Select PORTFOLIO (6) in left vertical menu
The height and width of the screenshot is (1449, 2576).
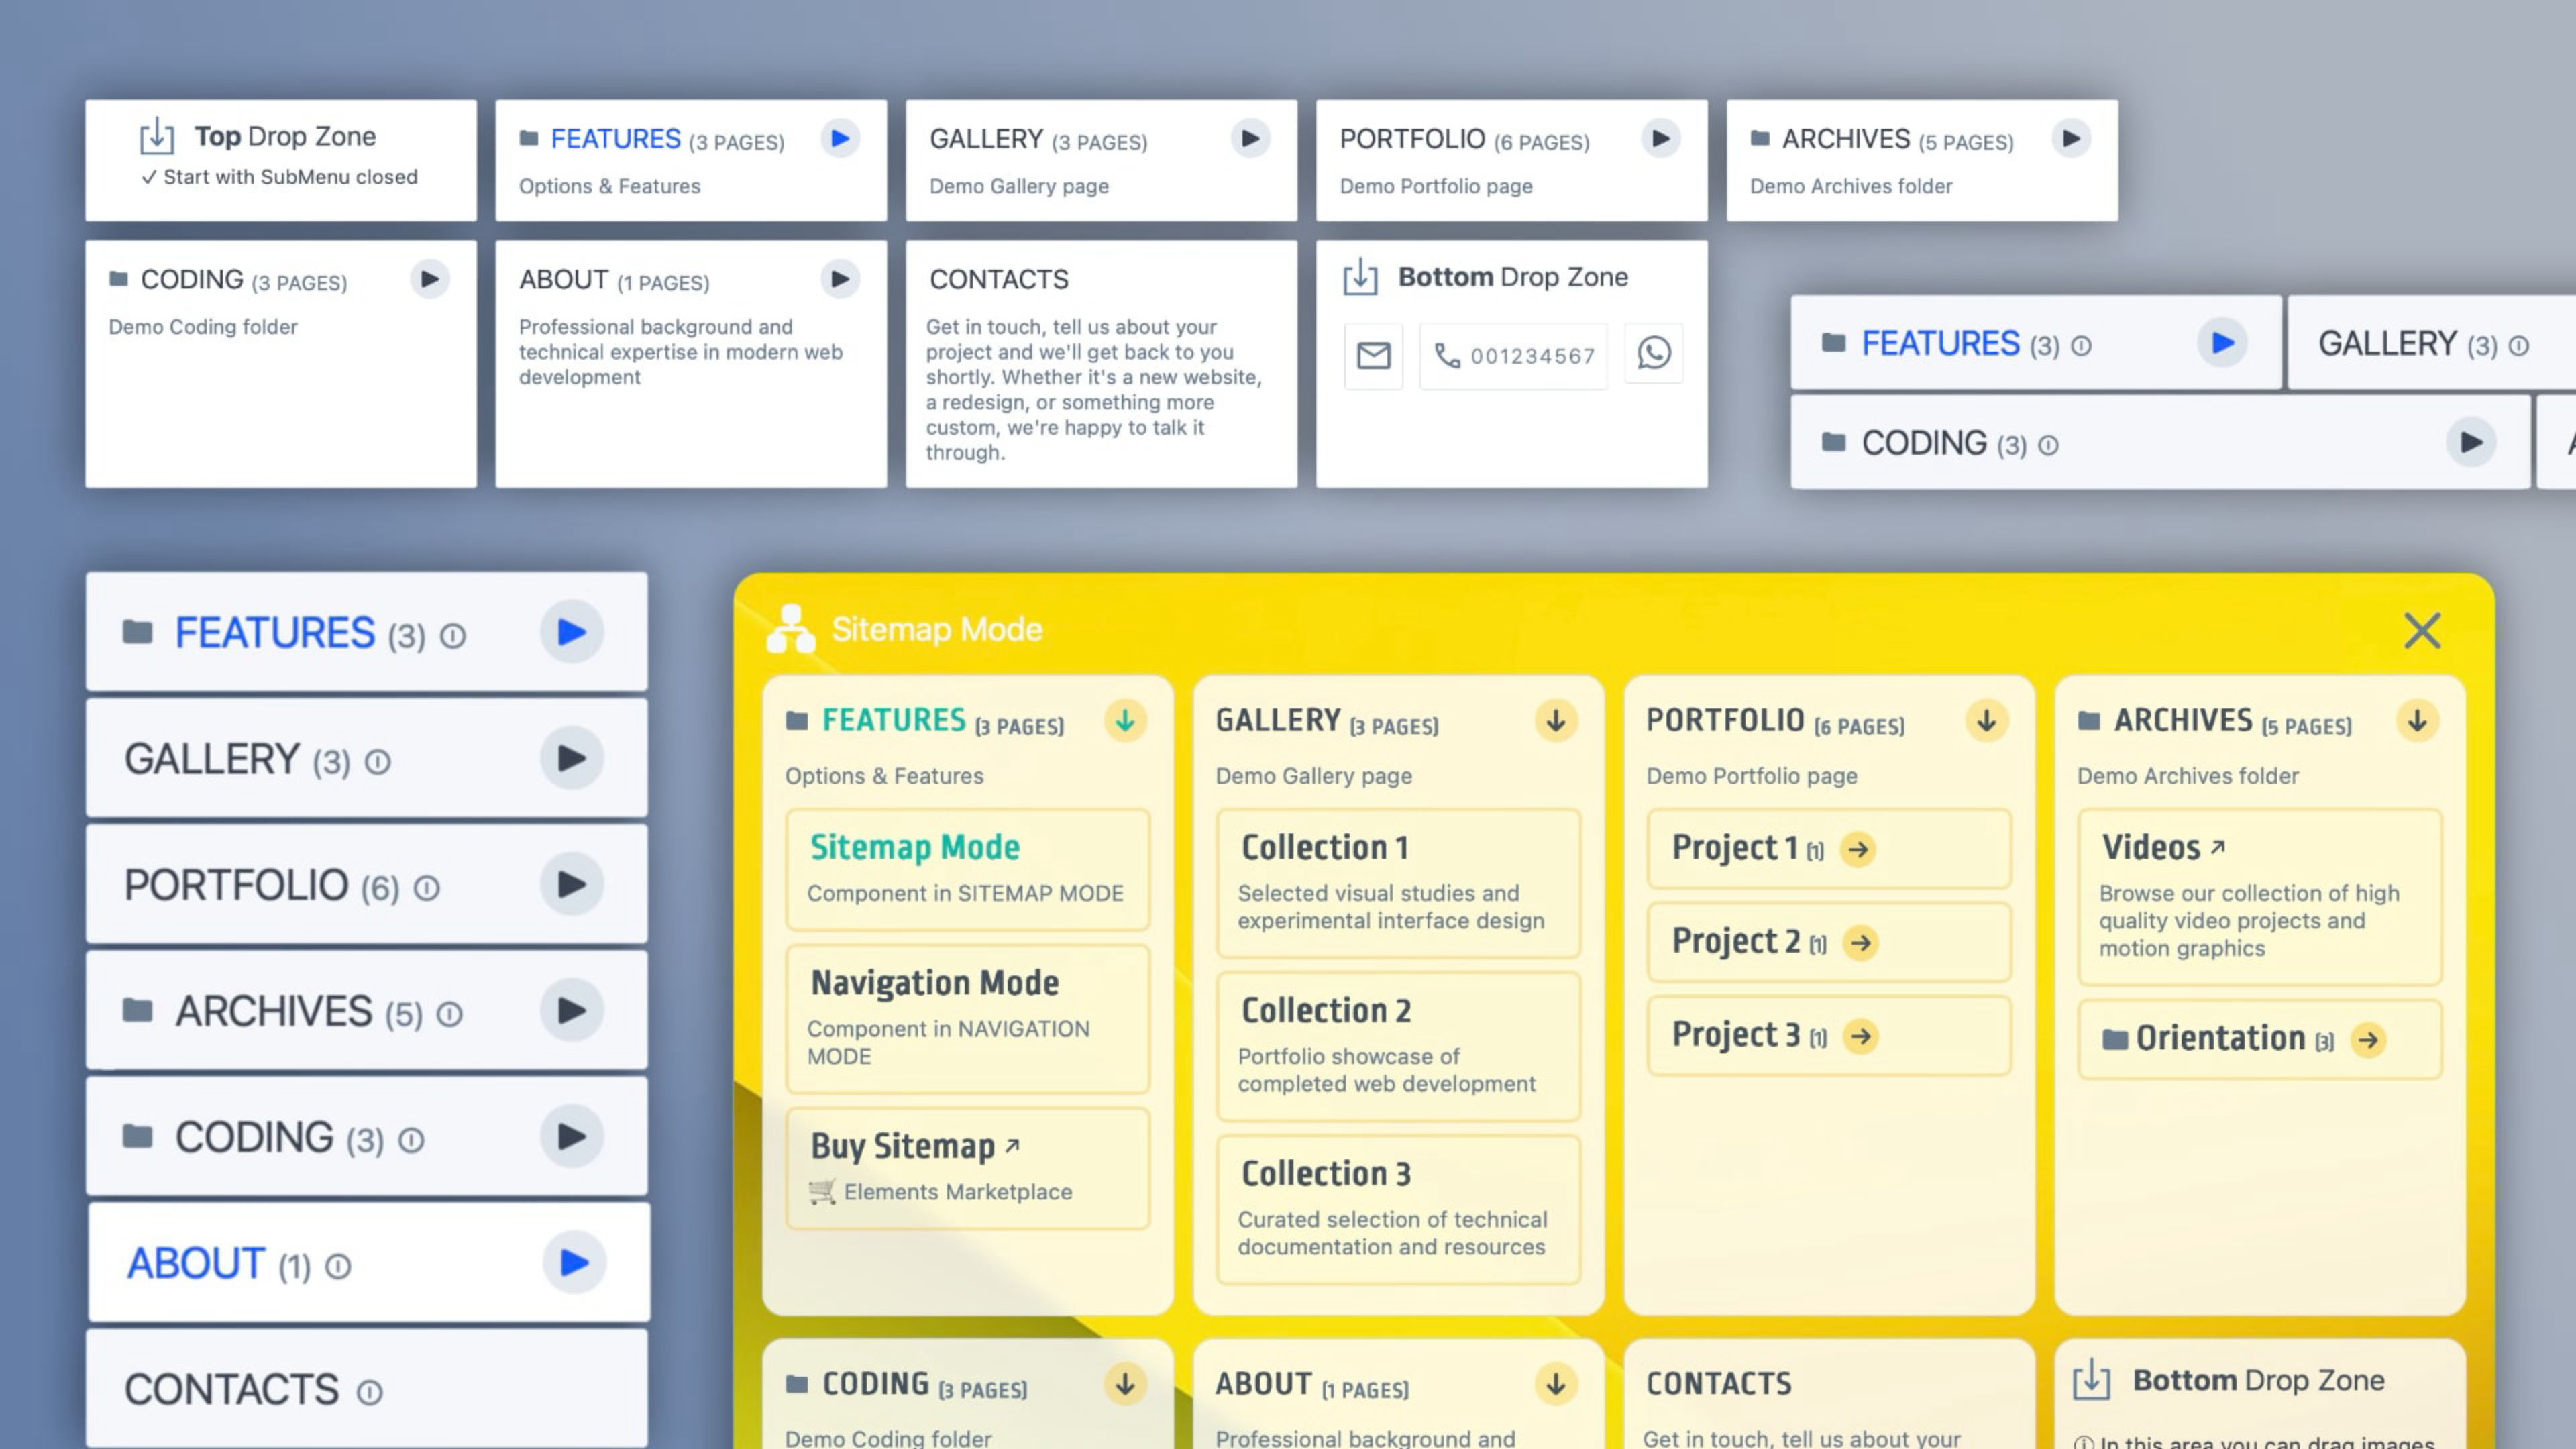coord(367,884)
